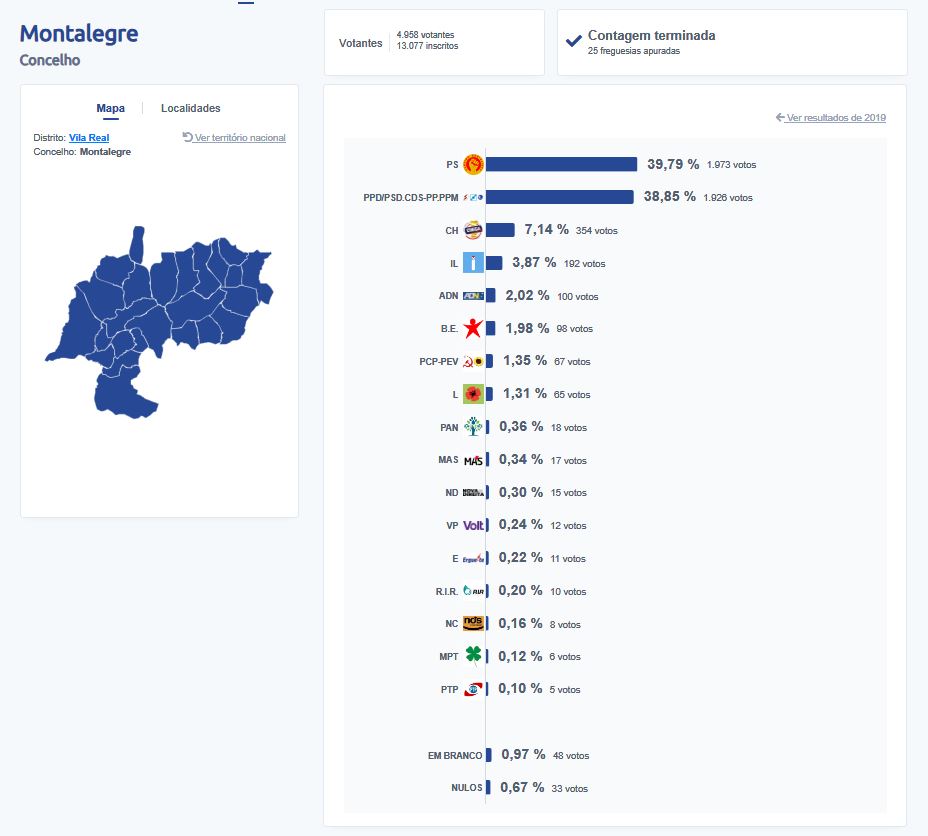Click the '65 votos' value
928x836 pixels.
(572, 395)
